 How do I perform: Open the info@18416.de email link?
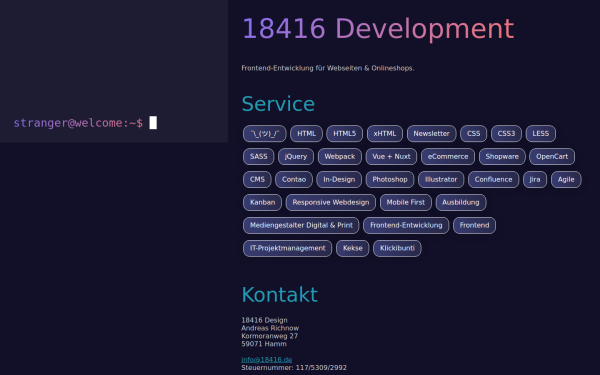coord(267,360)
